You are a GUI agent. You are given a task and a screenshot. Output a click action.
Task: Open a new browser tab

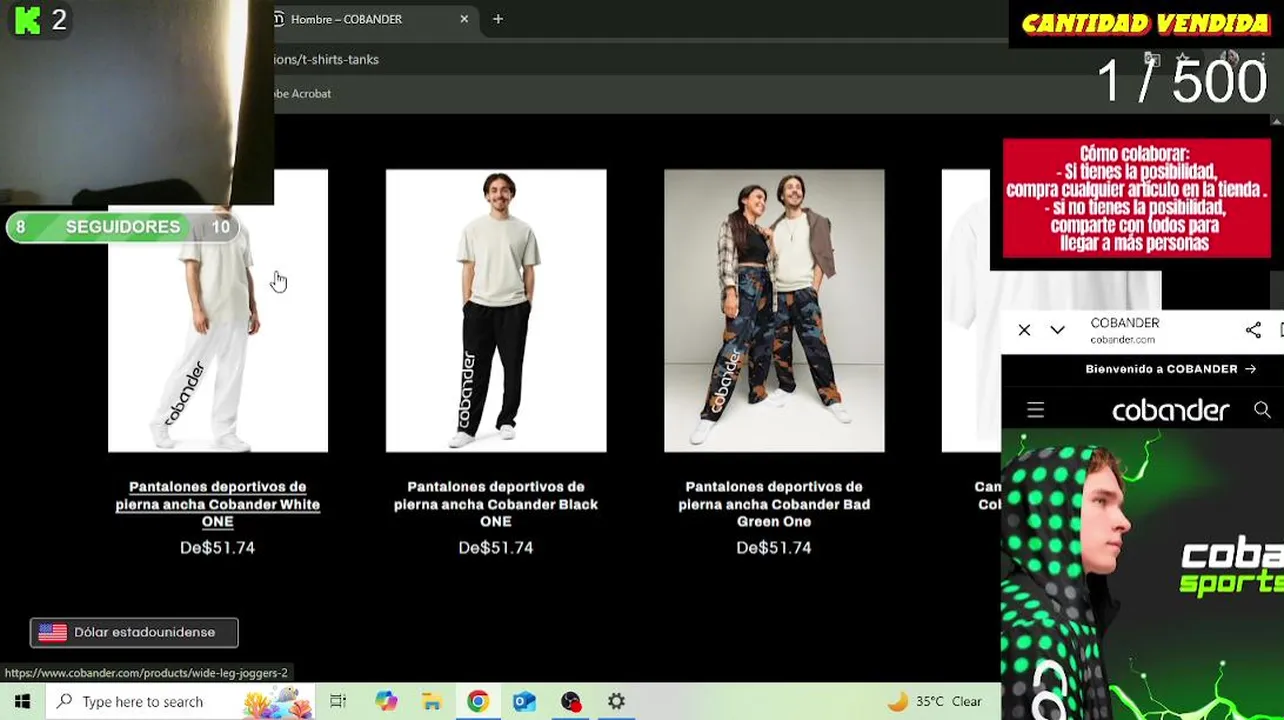click(x=498, y=19)
